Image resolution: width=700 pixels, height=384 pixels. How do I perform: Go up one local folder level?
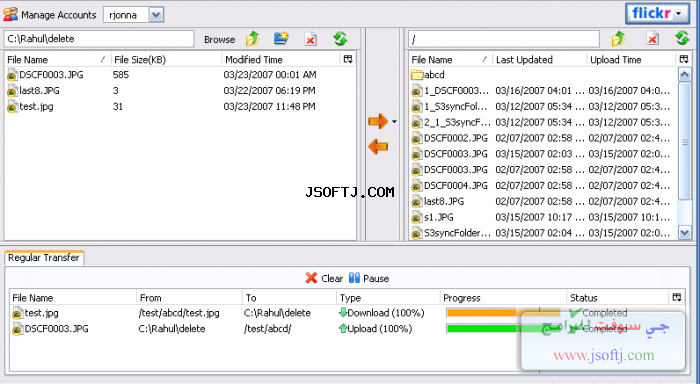coord(253,39)
